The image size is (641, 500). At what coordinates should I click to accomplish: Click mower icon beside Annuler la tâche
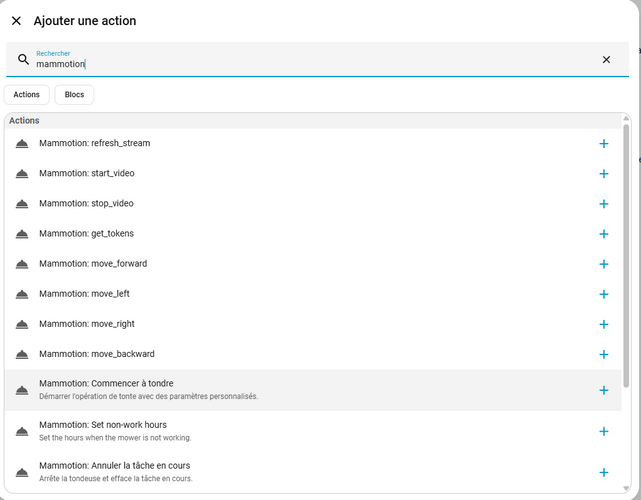click(x=22, y=473)
